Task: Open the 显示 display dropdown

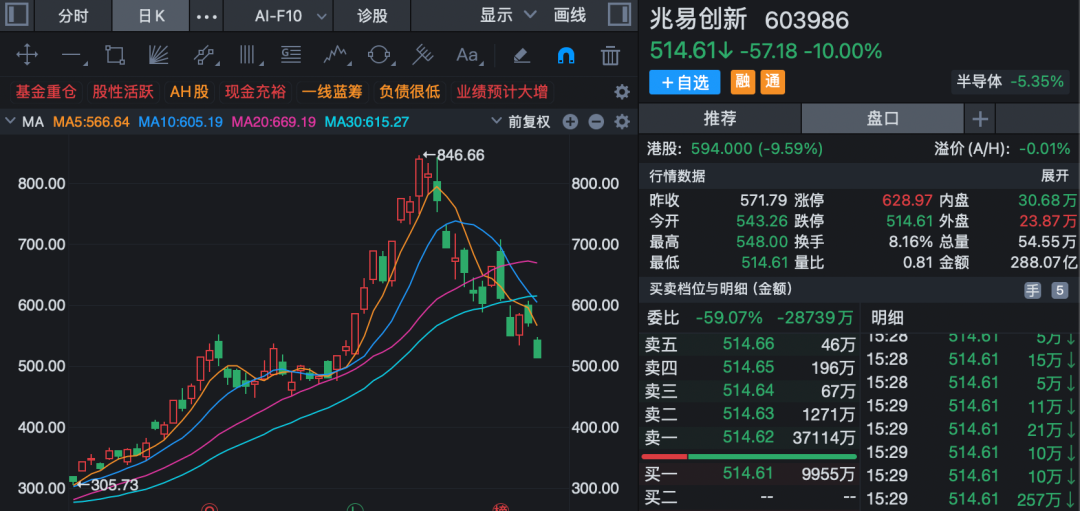Action: pos(508,15)
